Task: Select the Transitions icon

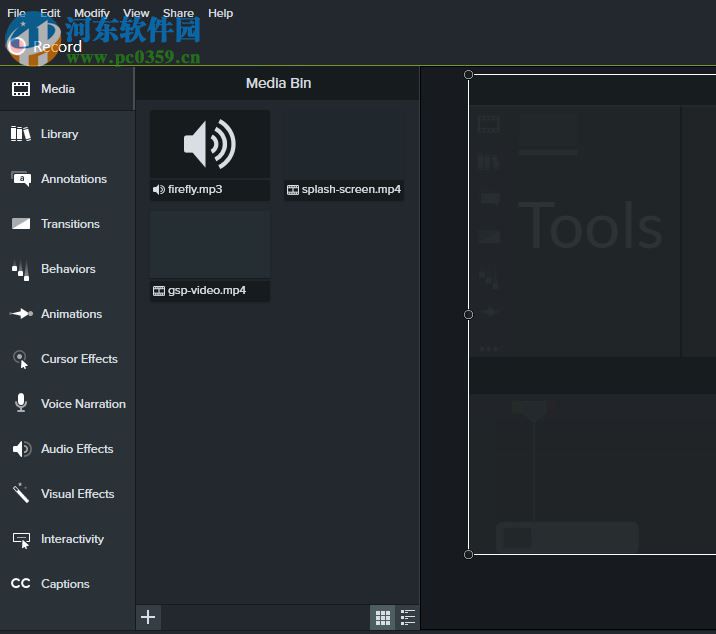Action: [21, 224]
